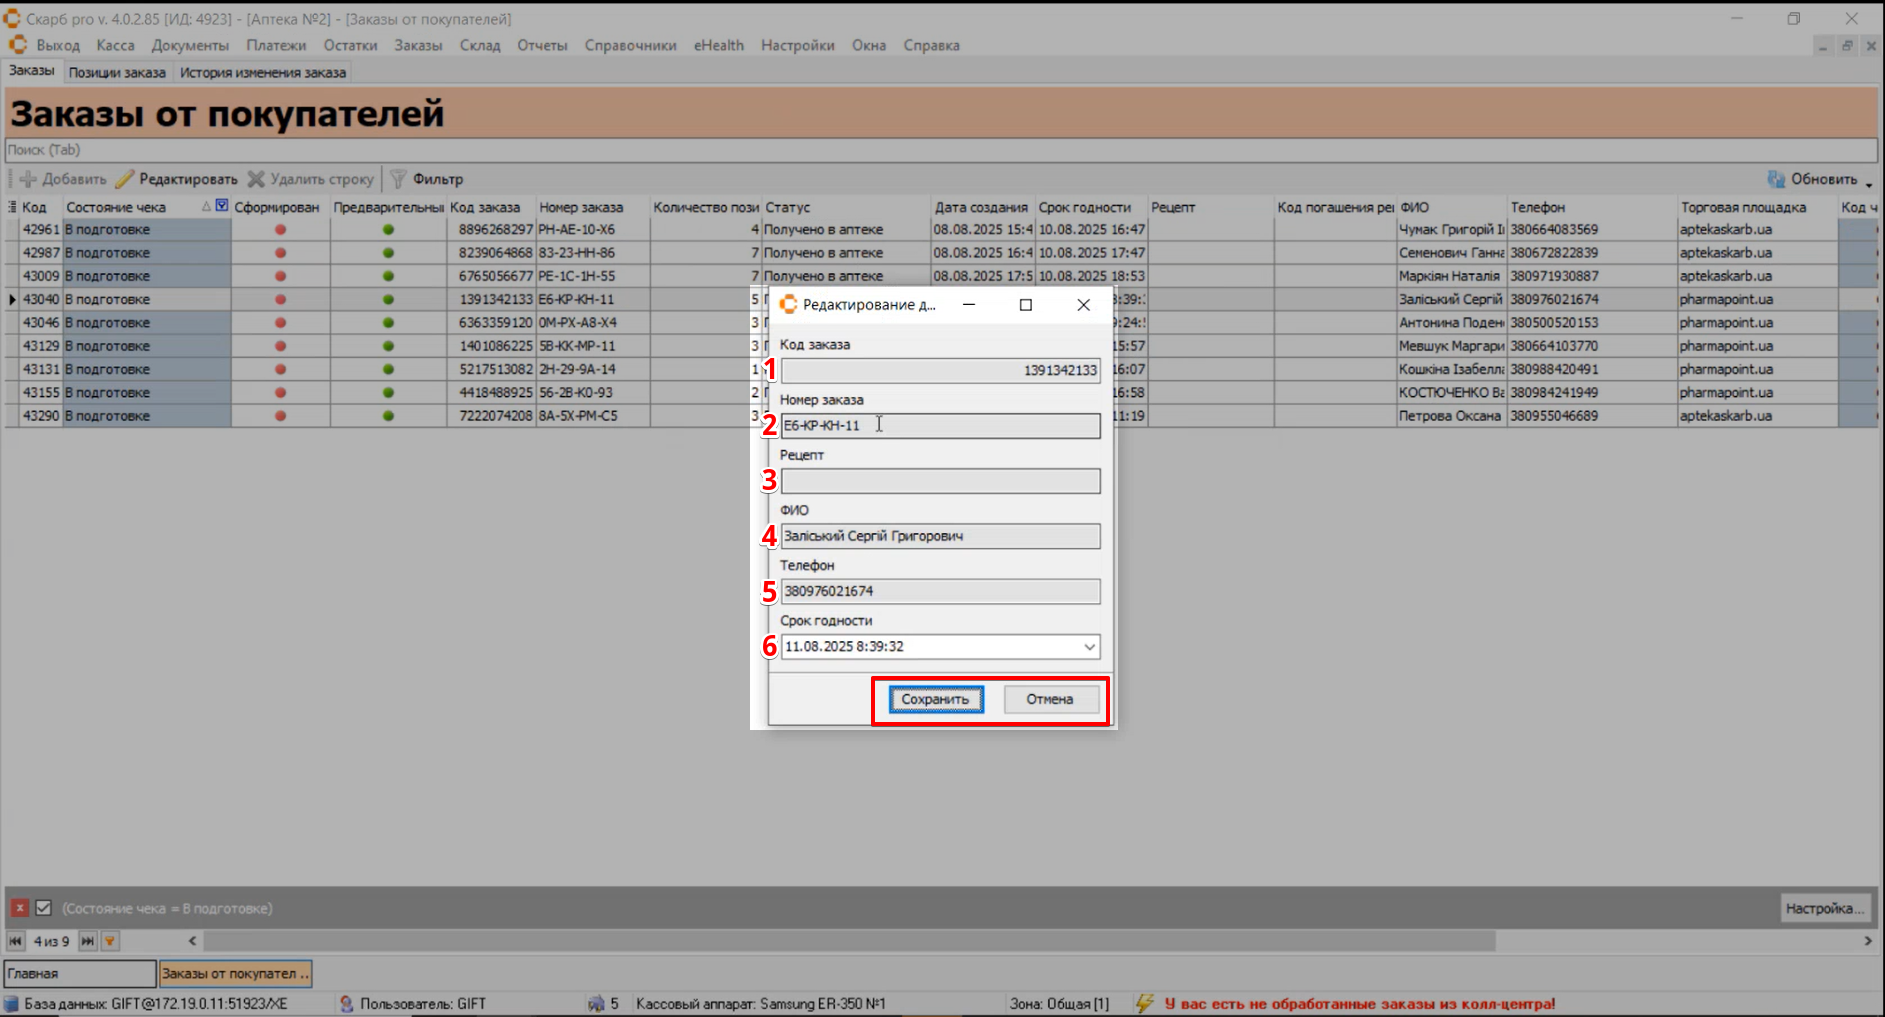Screen dimensions: 1885x1017
Task: Open dropdown arrow next to Обновить
Action: 1868,182
